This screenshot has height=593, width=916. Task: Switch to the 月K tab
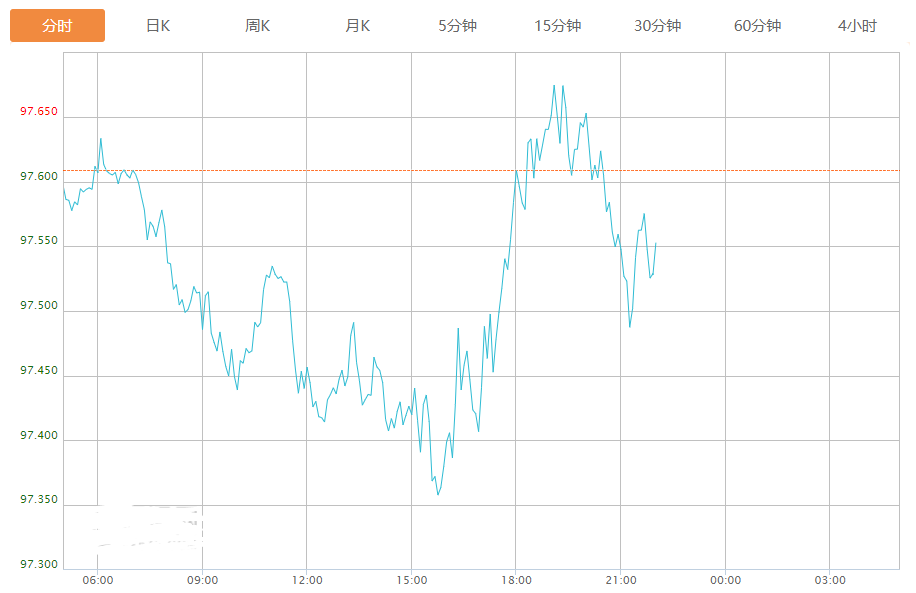[358, 26]
